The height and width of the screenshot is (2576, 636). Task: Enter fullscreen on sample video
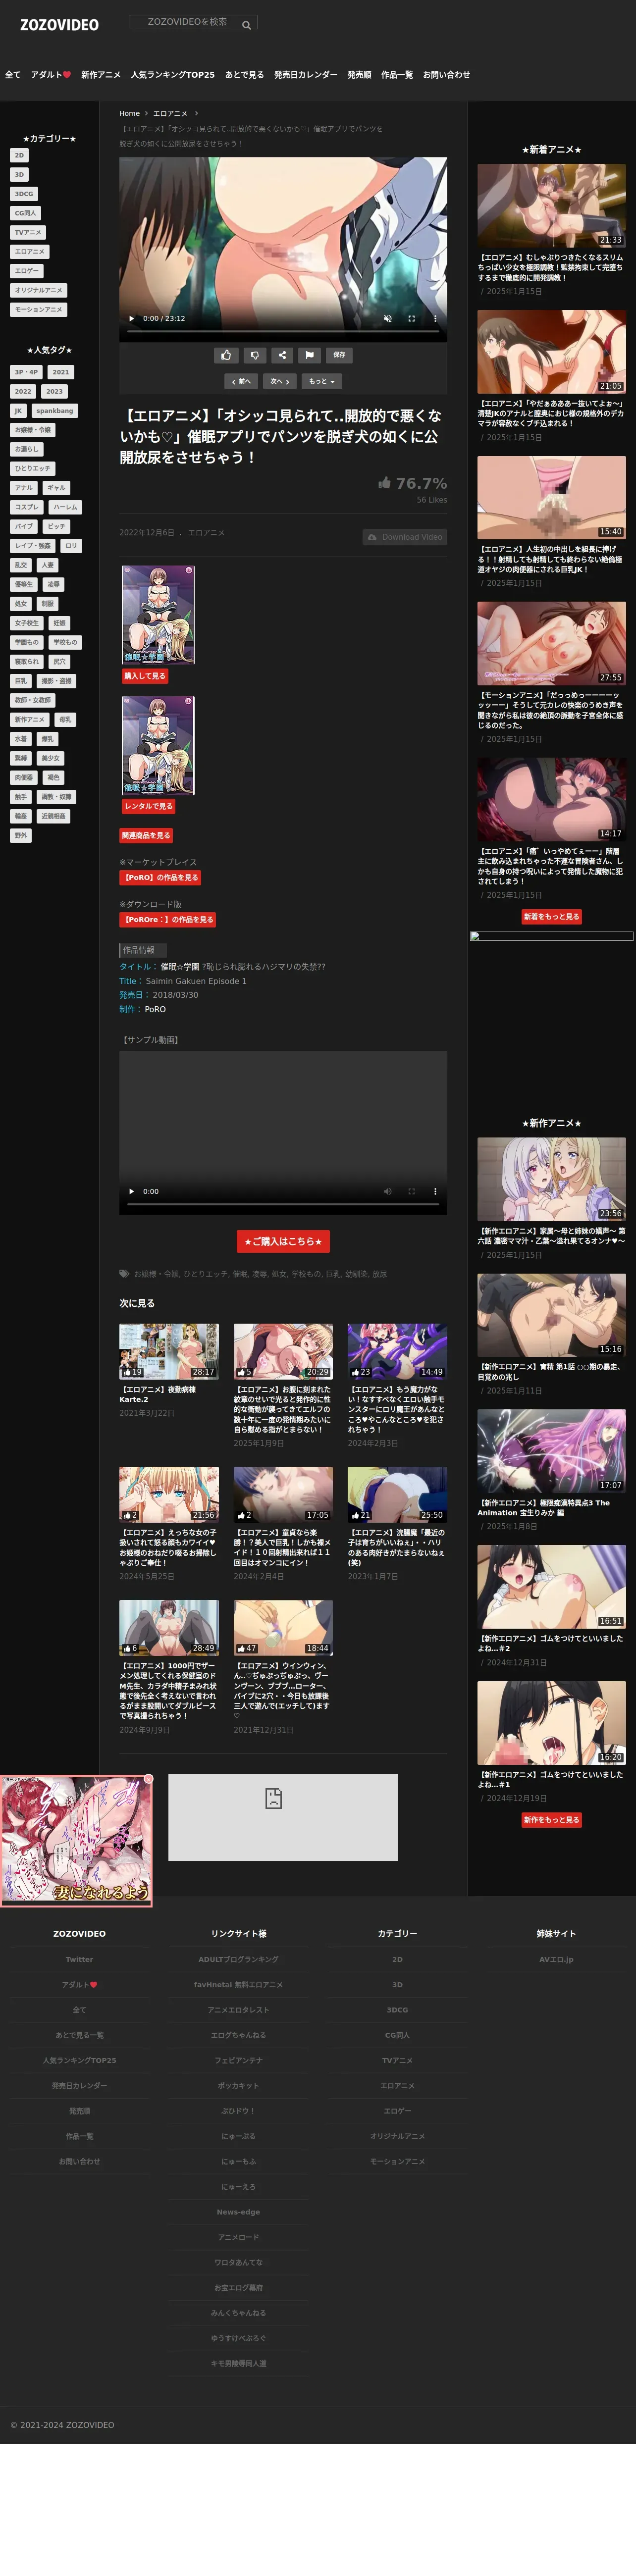411,1192
